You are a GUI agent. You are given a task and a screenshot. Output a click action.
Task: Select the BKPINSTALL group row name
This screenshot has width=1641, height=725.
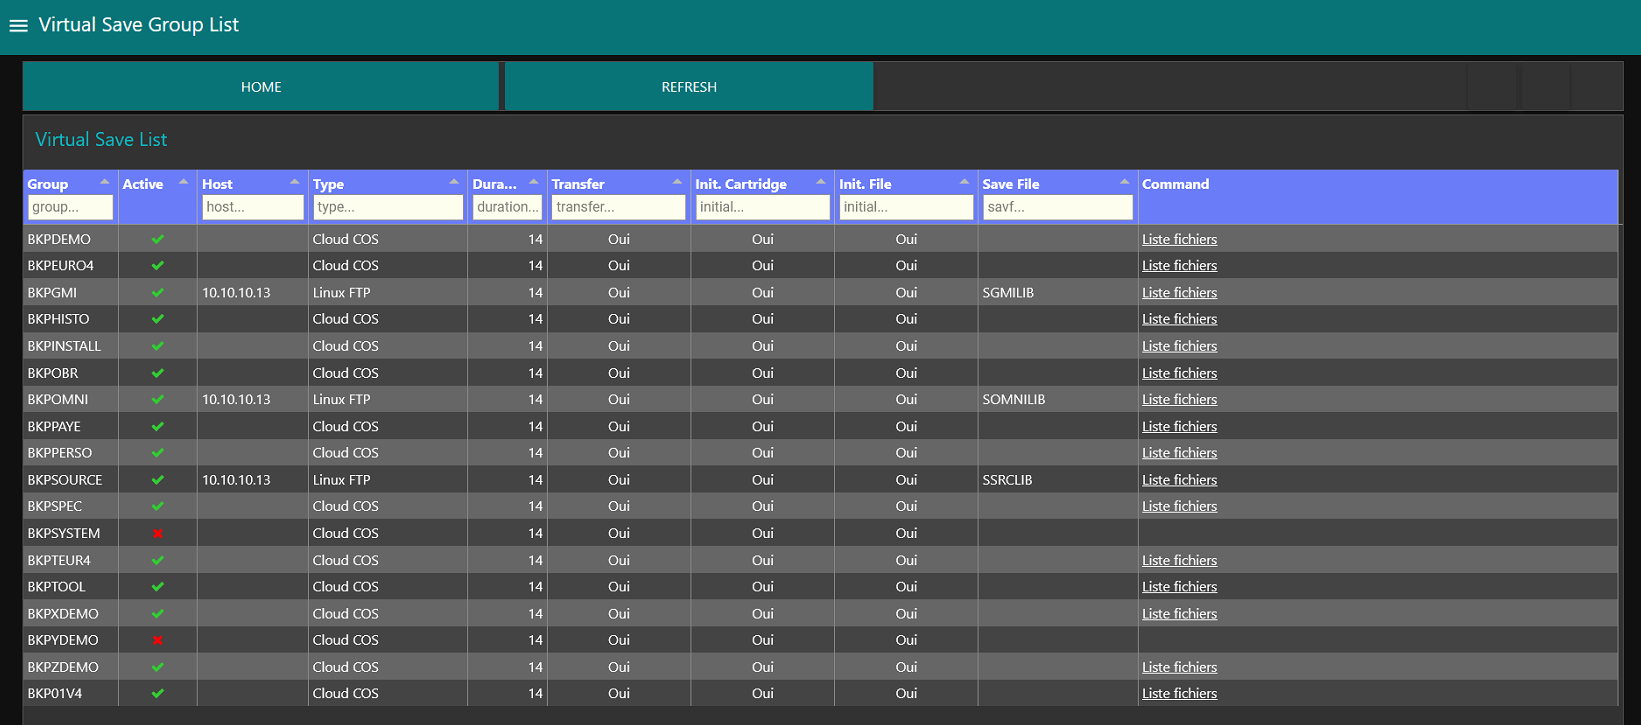tap(64, 346)
